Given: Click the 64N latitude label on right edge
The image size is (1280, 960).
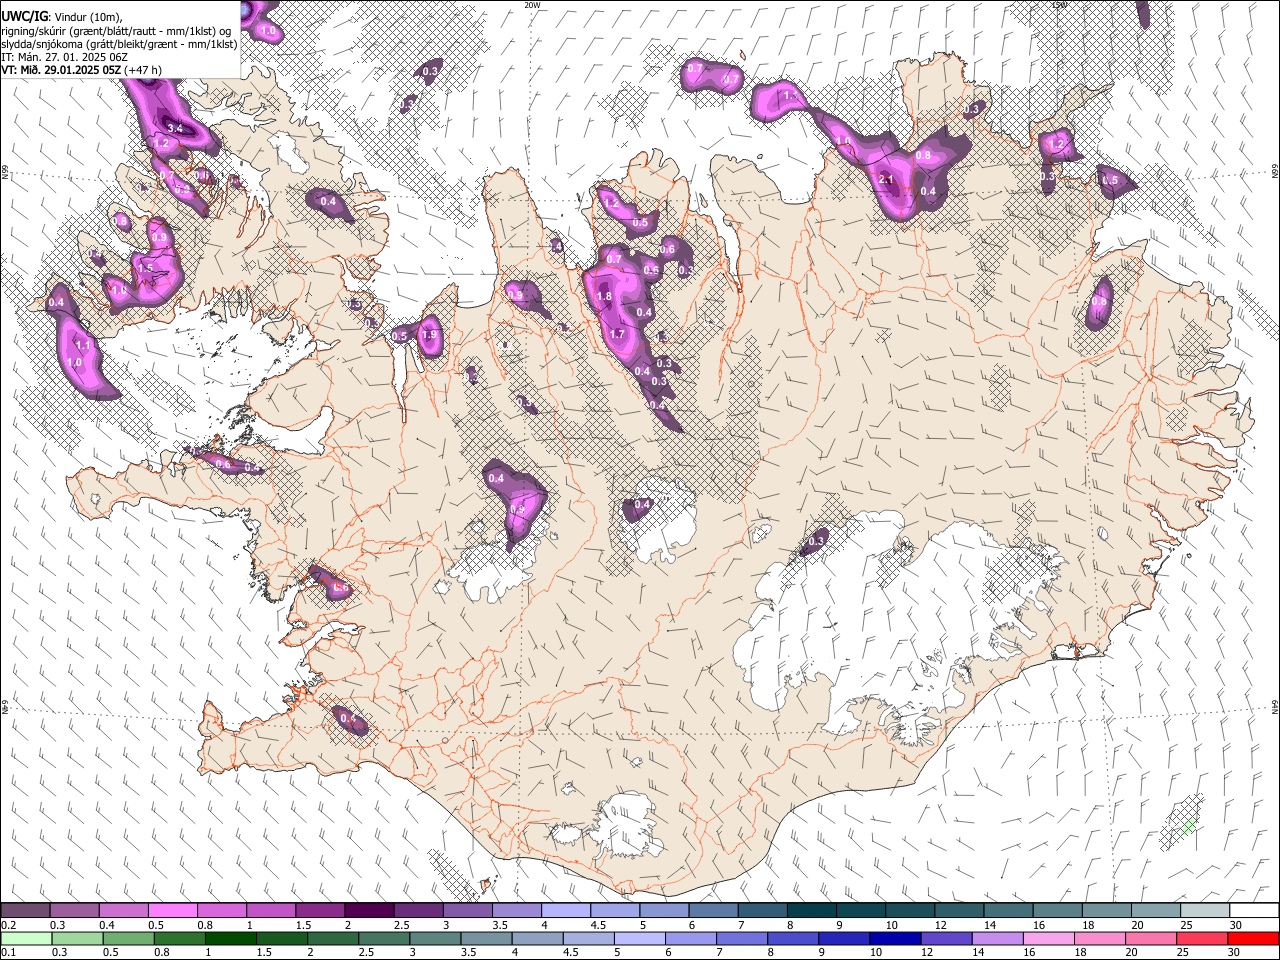Looking at the screenshot, I should point(1275,706).
